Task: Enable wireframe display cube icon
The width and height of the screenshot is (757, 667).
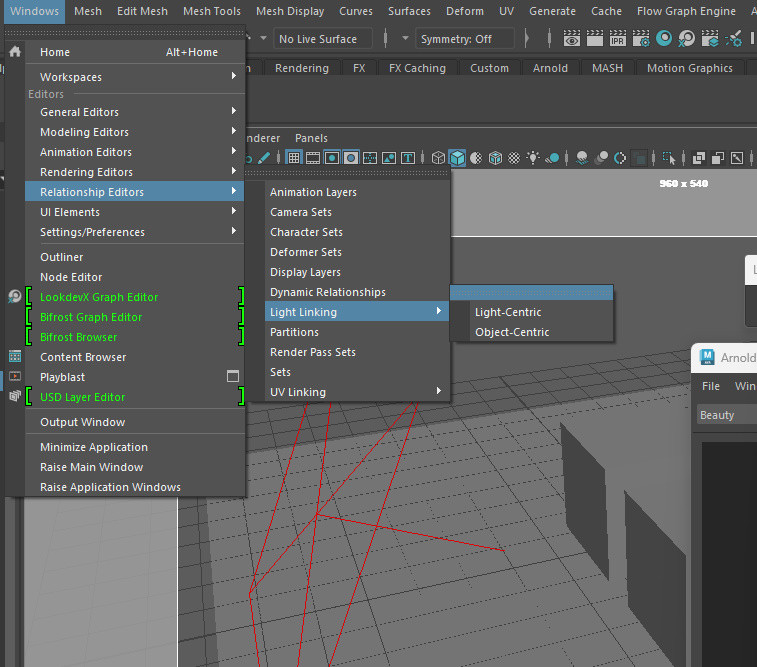Action: click(x=438, y=158)
